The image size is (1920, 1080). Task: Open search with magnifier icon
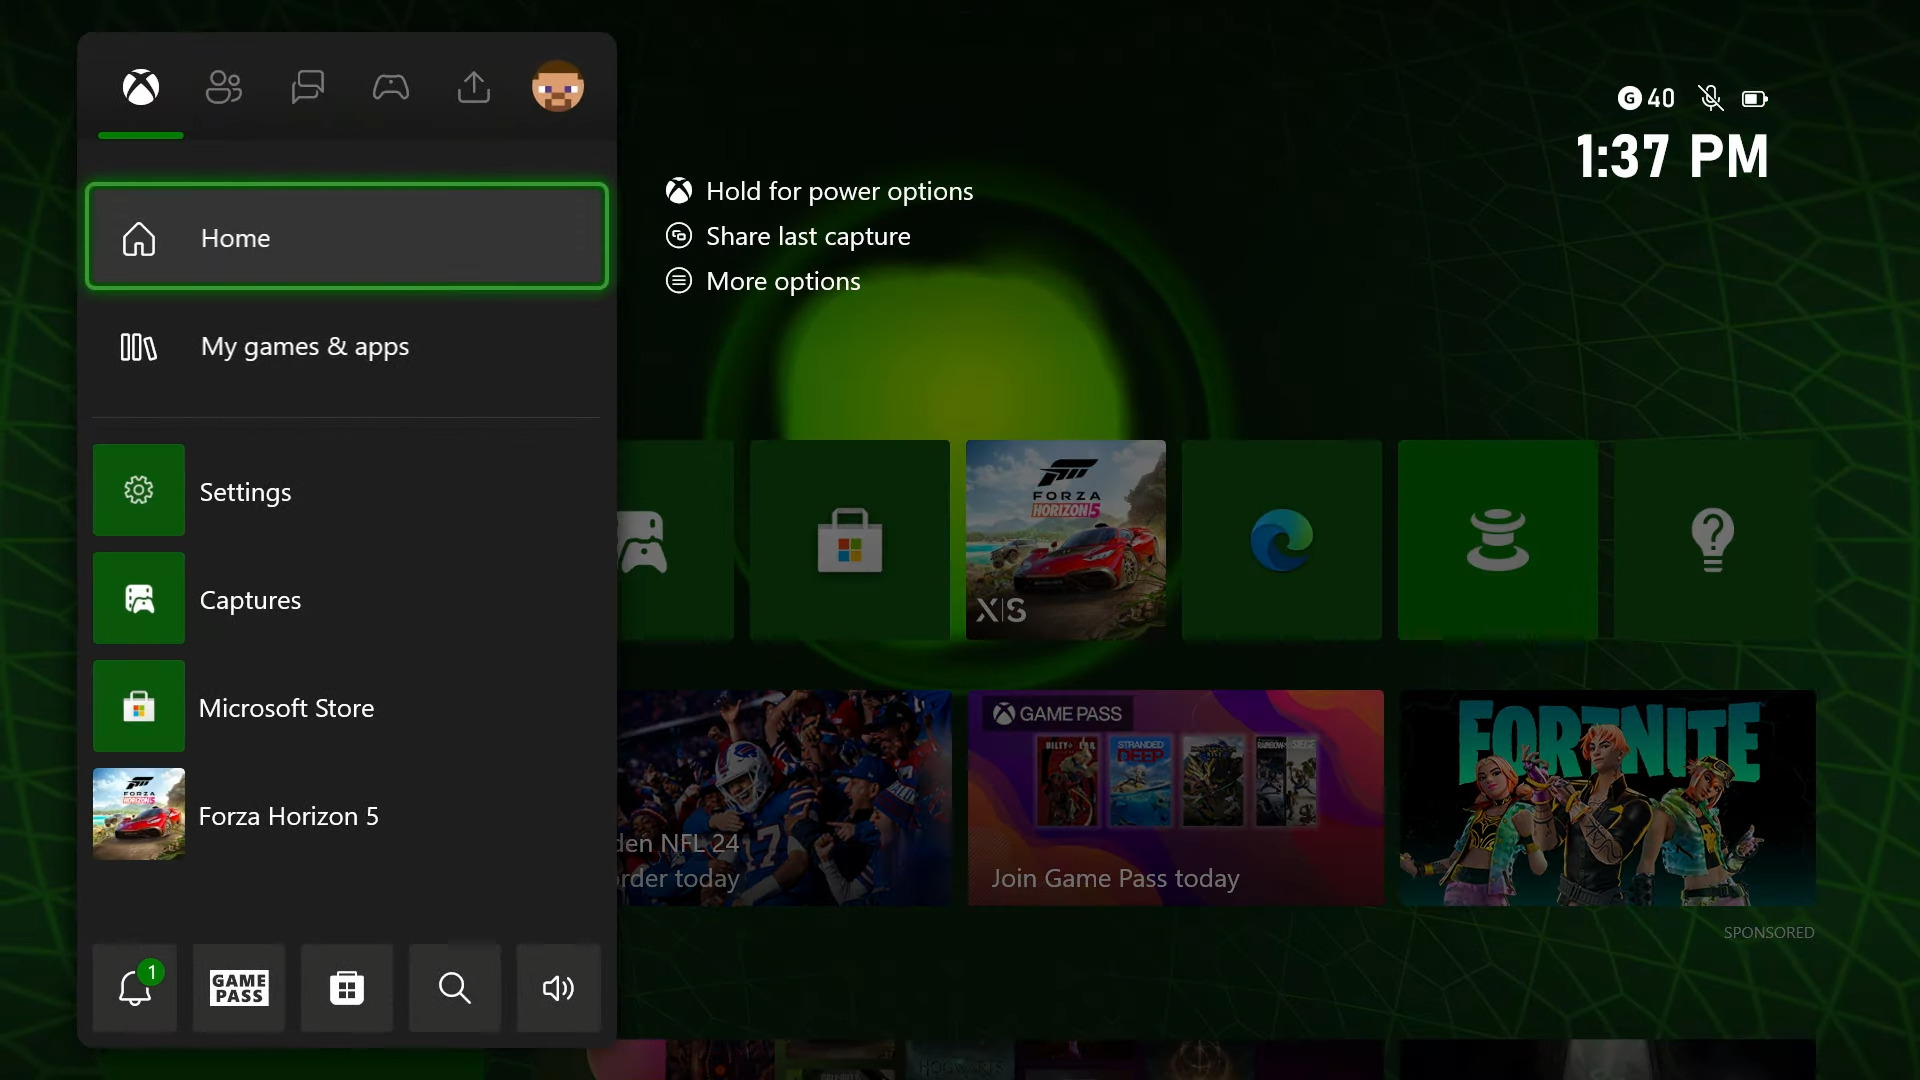(455, 988)
